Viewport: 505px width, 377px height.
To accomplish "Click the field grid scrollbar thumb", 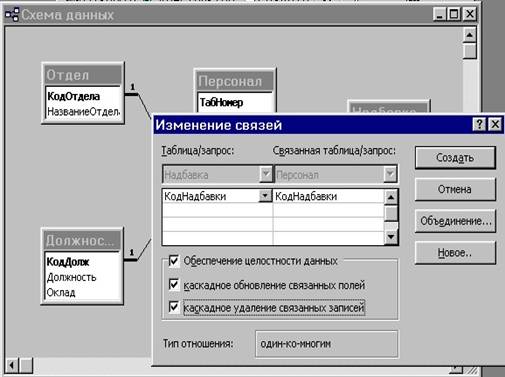I will (391, 213).
